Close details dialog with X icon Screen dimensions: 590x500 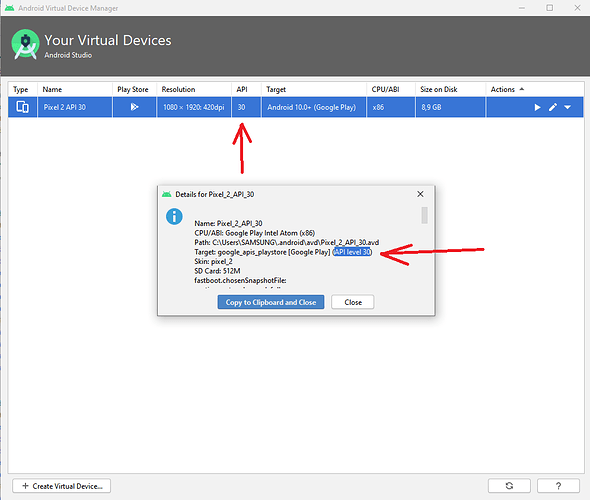point(420,194)
